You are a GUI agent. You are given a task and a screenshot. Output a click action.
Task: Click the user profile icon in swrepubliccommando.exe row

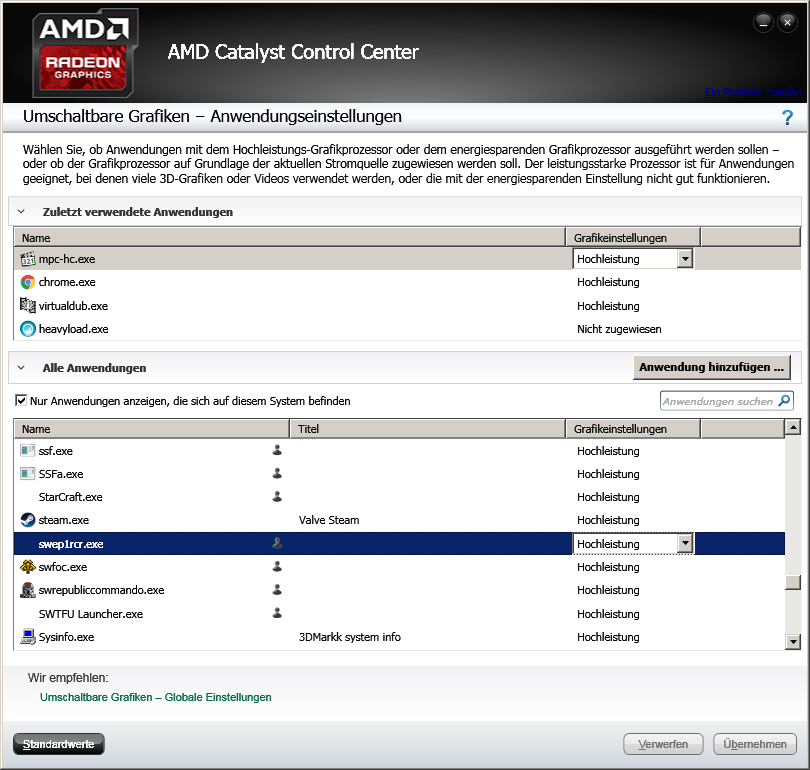277,589
